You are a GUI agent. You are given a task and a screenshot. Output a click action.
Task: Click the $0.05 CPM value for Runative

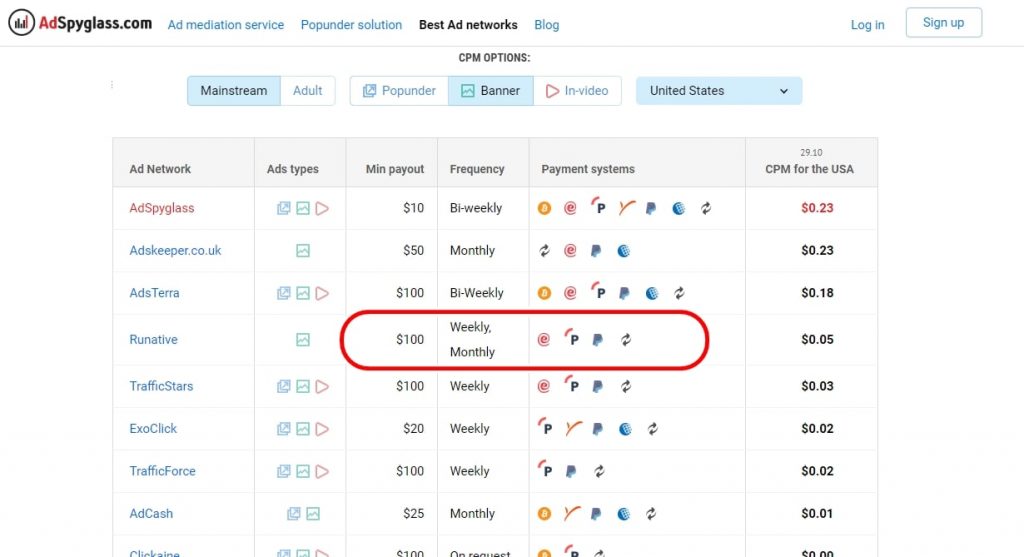coord(817,340)
